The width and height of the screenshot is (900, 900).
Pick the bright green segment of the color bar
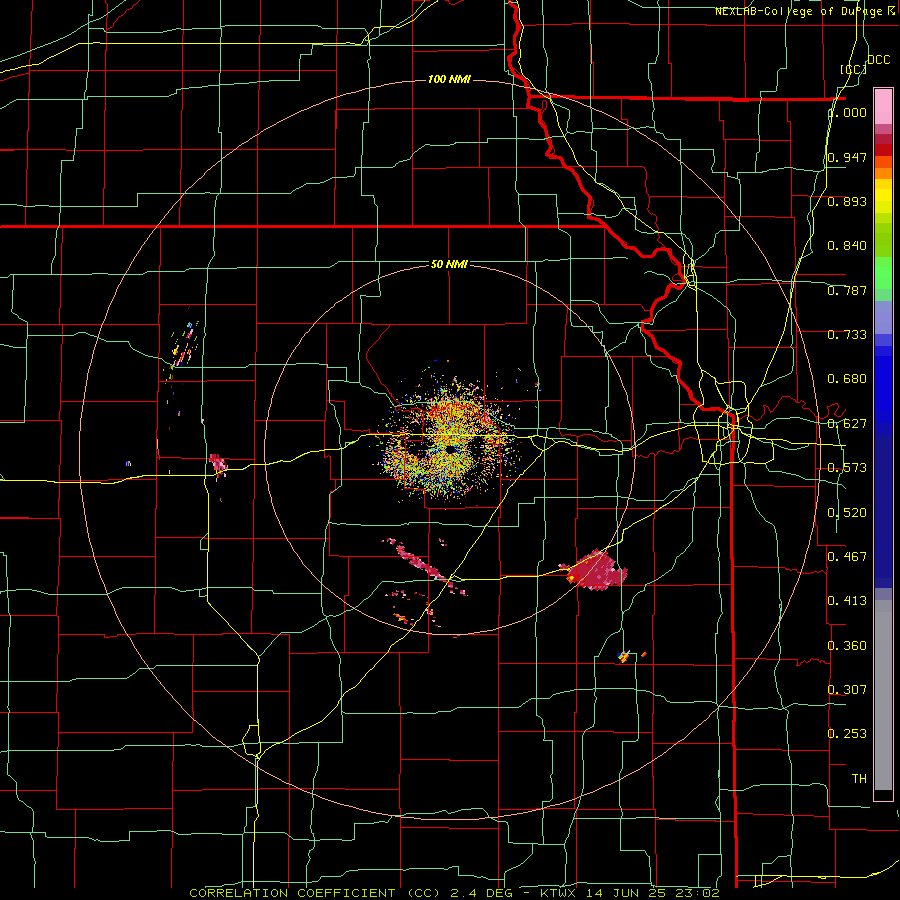[x=883, y=273]
